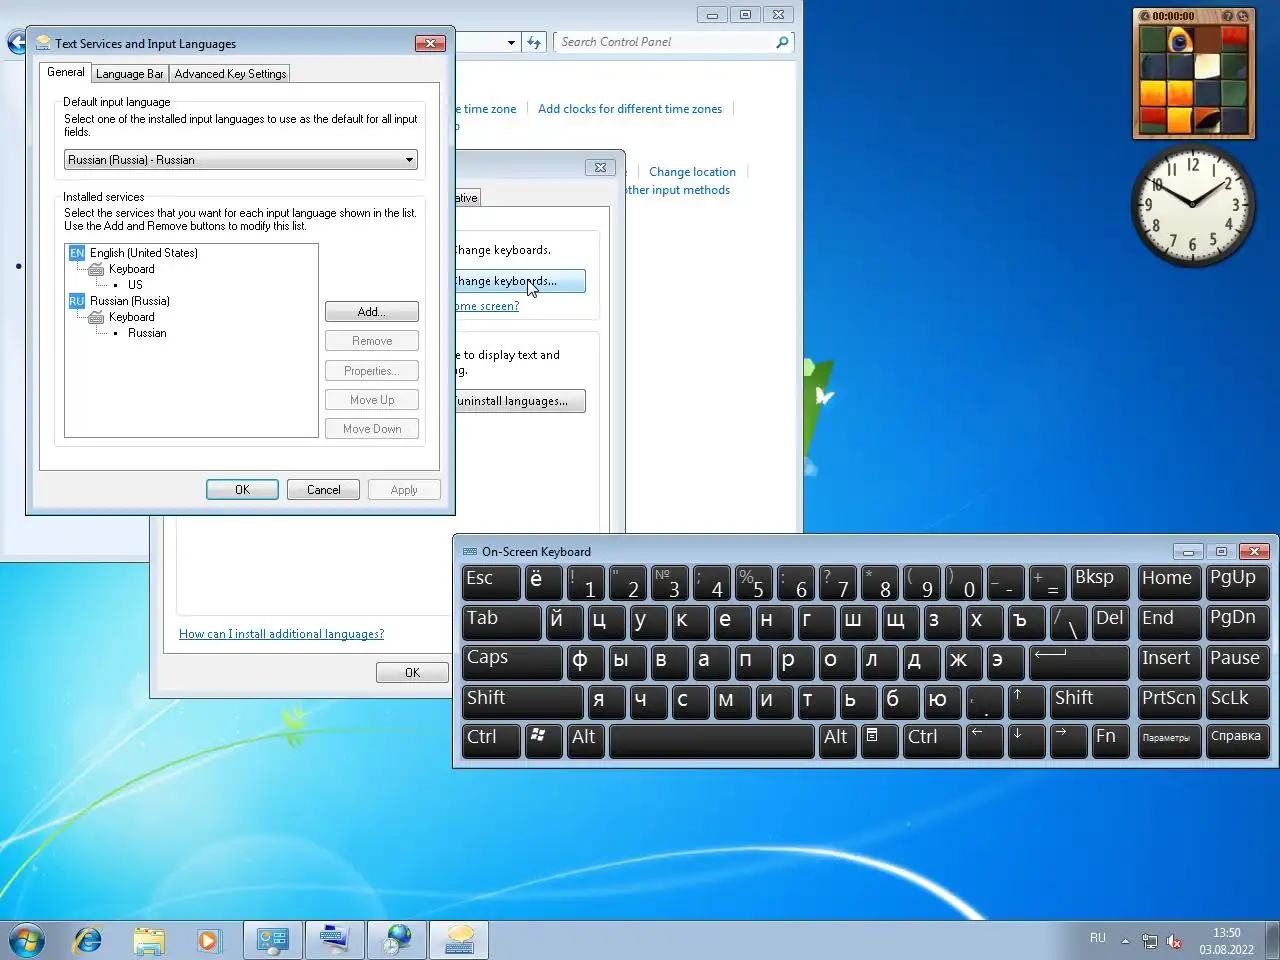The height and width of the screenshot is (960, 1280).
Task: Click the Tab key on On-Screen Keyboard
Action: click(501, 621)
